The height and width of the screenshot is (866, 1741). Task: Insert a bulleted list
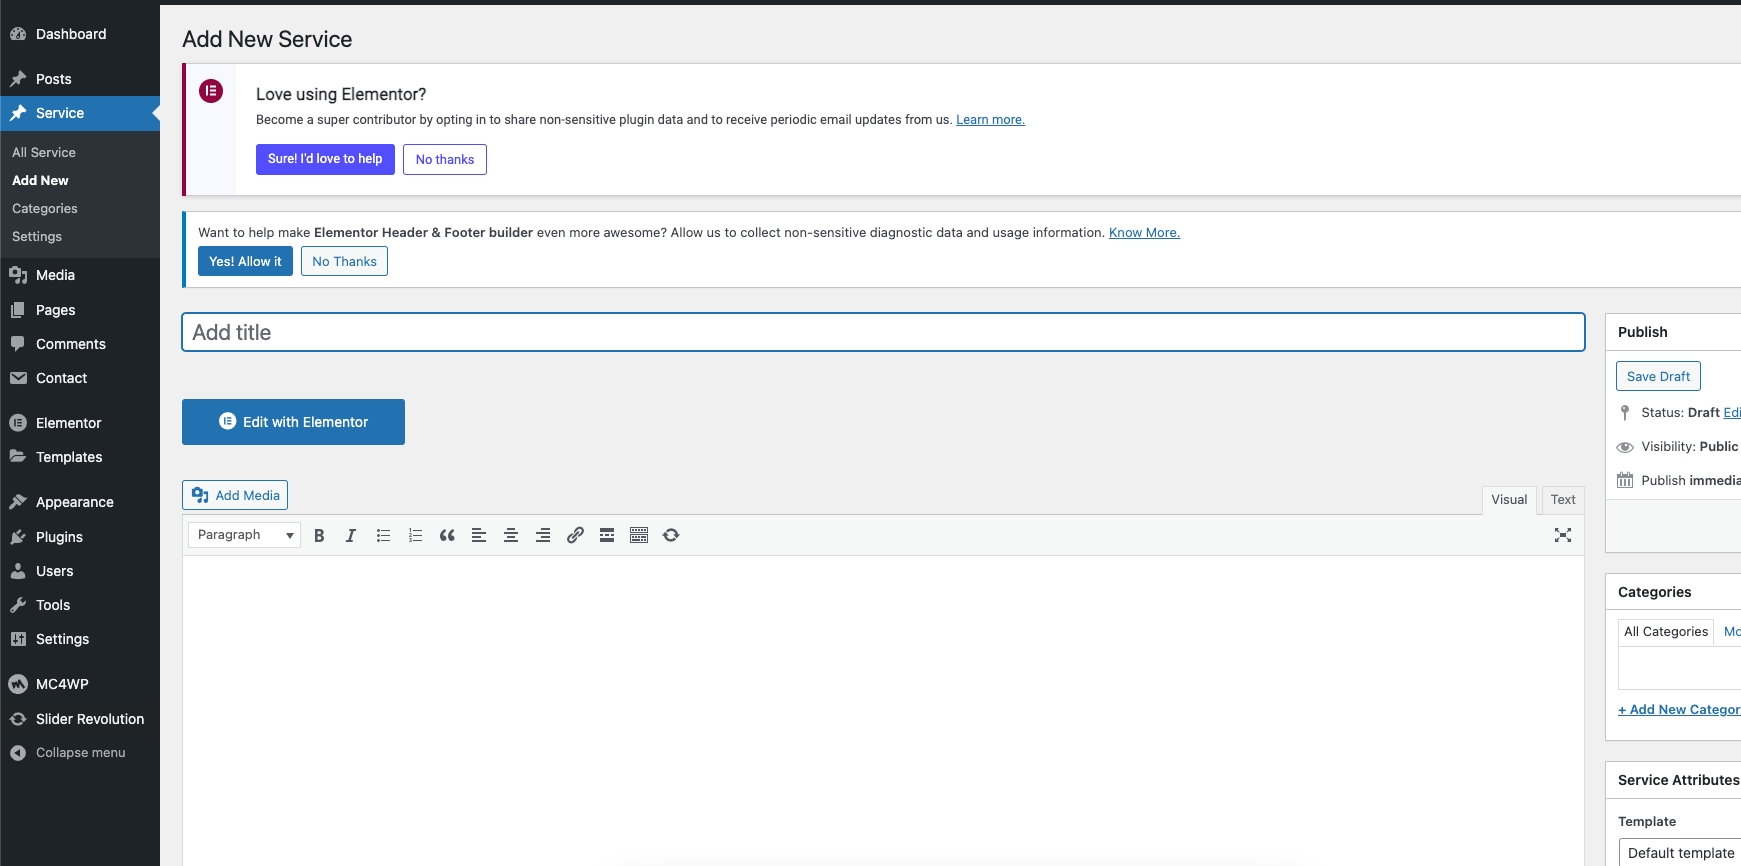[383, 536]
